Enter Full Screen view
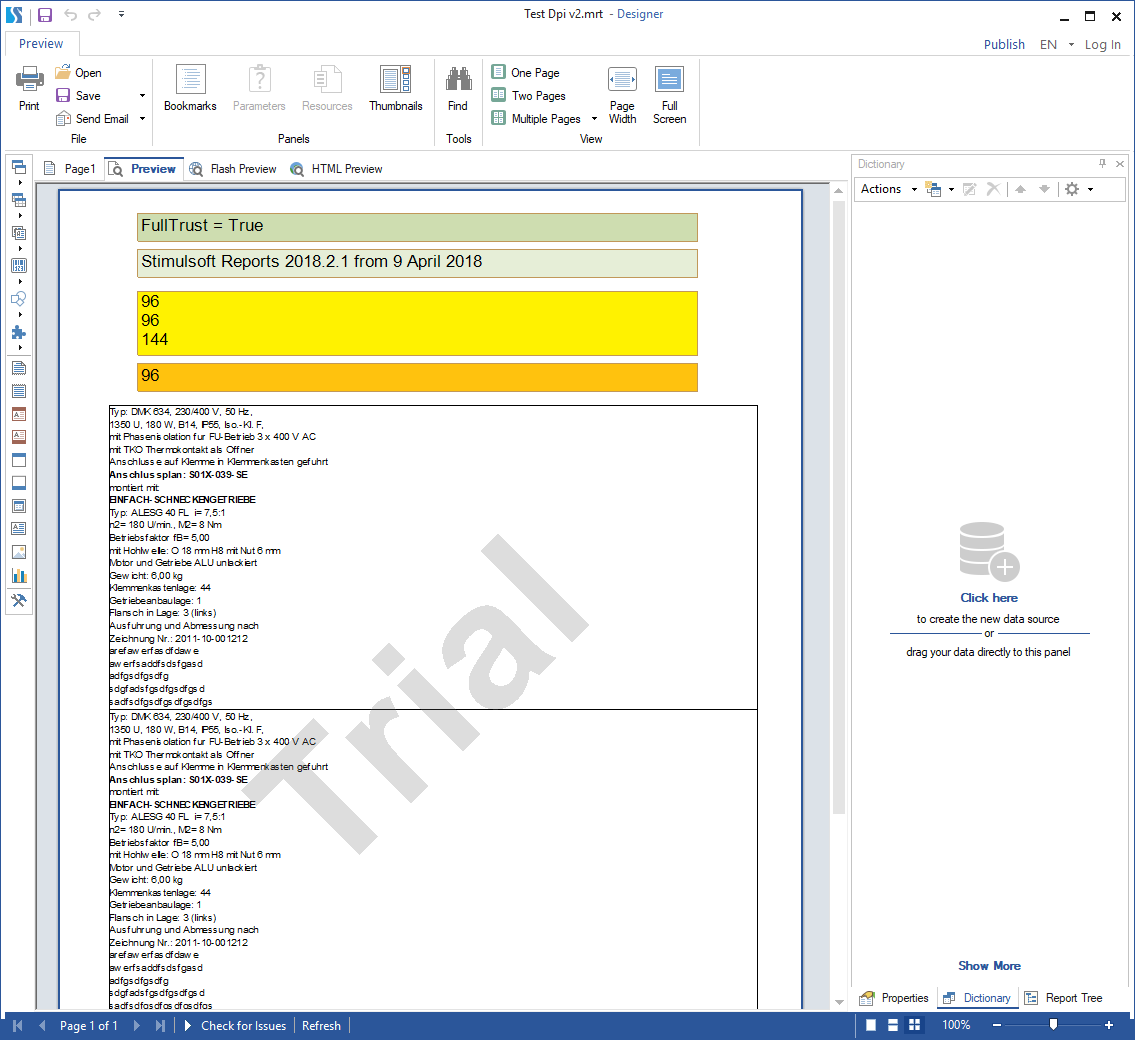The width and height of the screenshot is (1135, 1040). pyautogui.click(x=670, y=96)
